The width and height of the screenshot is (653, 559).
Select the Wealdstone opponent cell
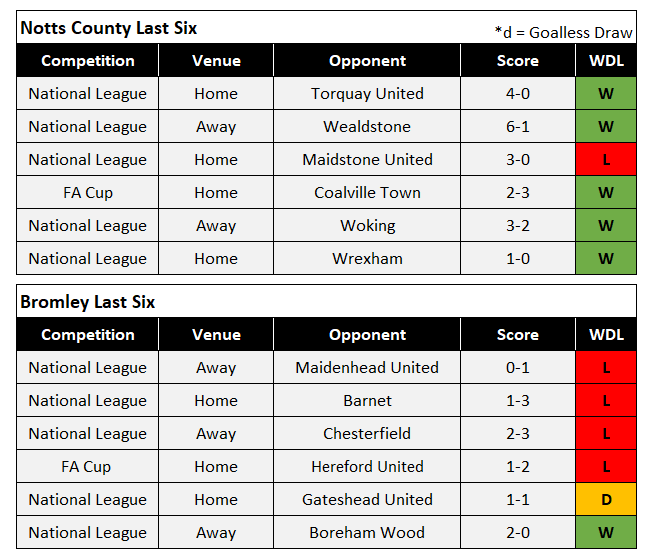click(367, 127)
